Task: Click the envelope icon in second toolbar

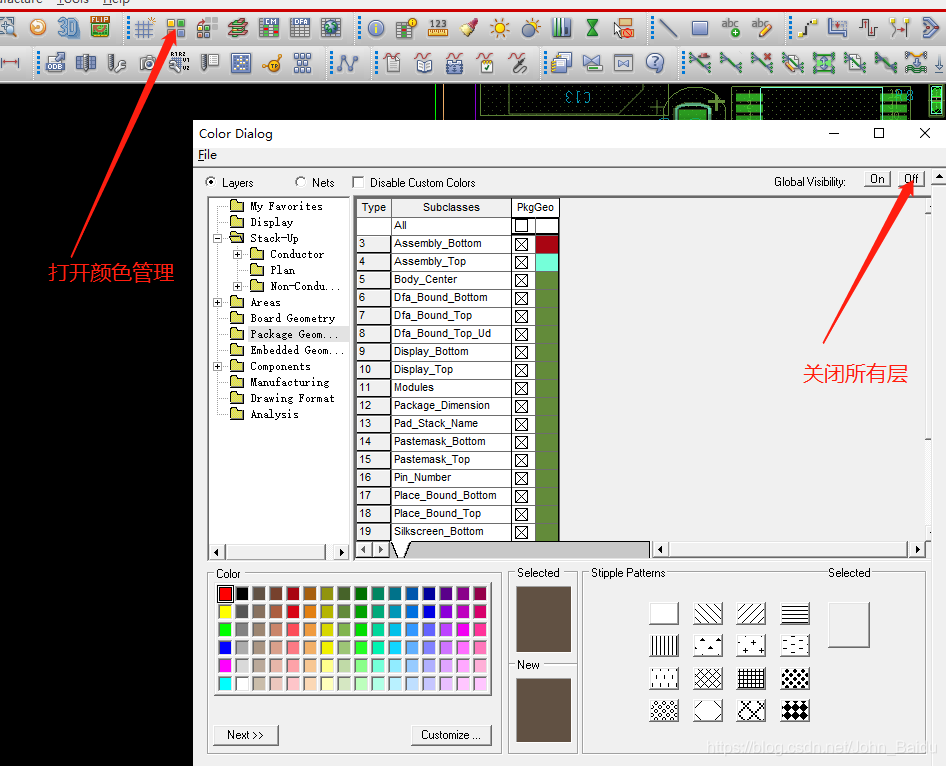Action: coord(624,63)
